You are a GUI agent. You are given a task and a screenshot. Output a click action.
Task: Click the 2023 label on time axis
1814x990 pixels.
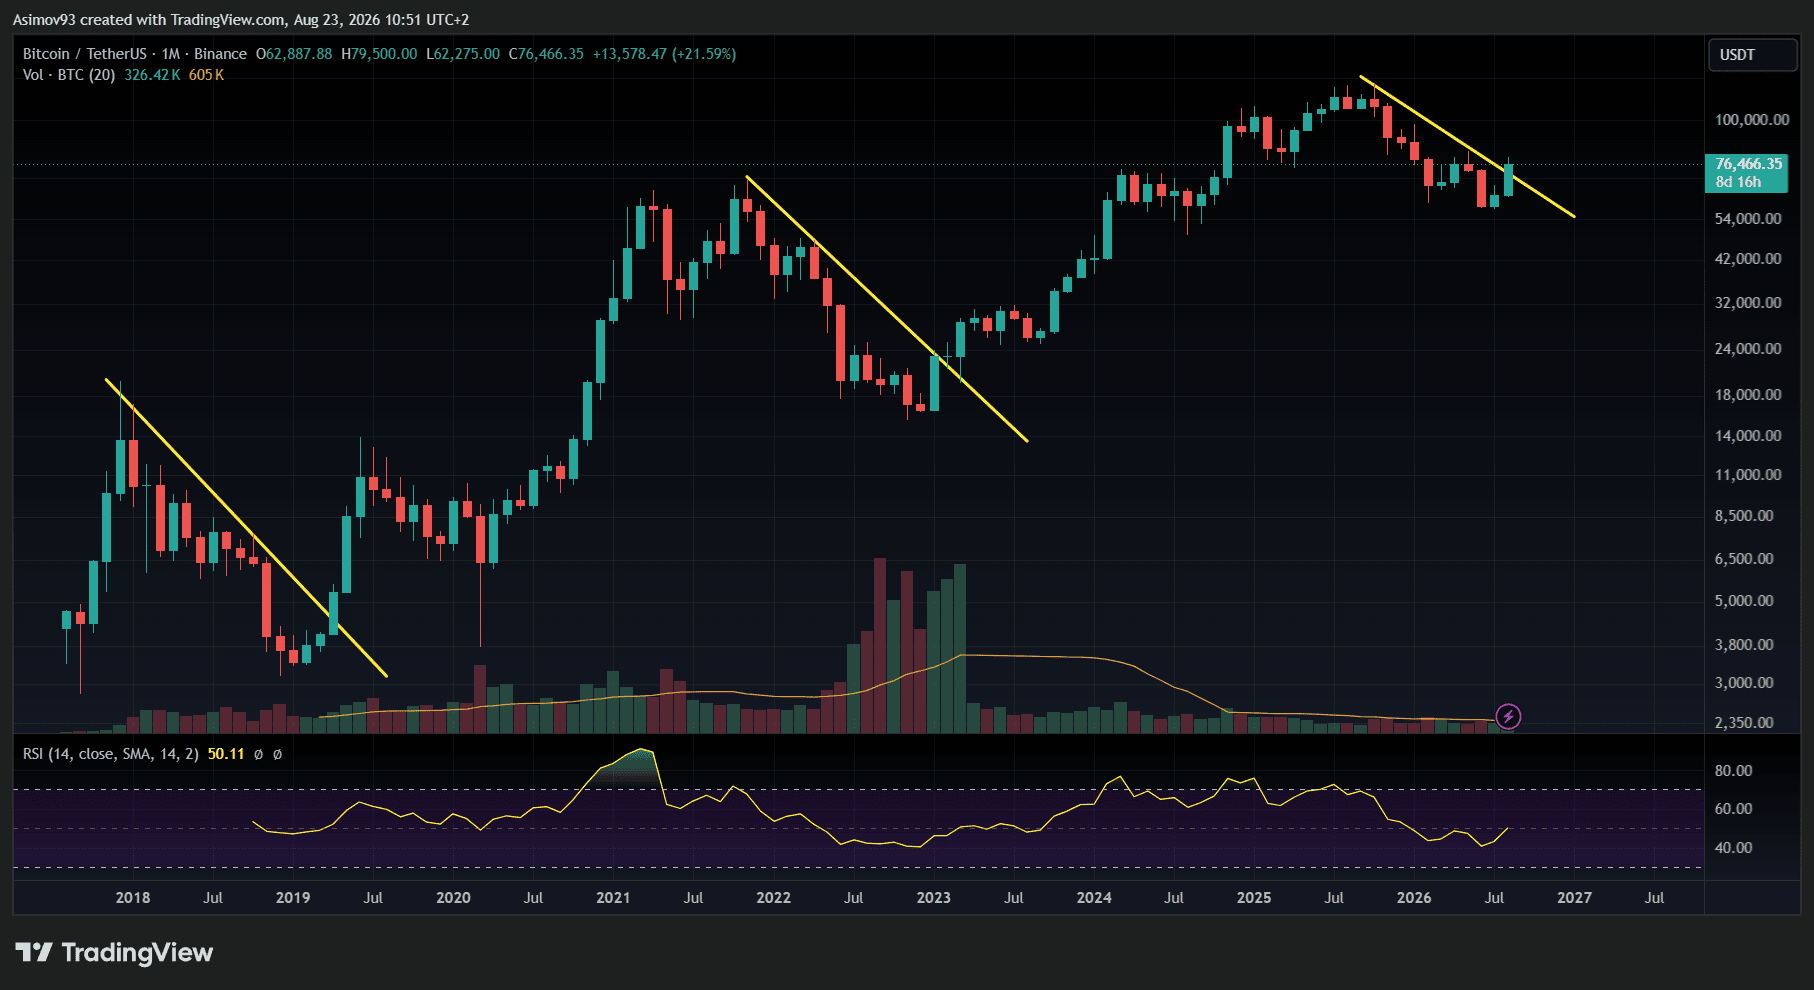click(x=933, y=898)
